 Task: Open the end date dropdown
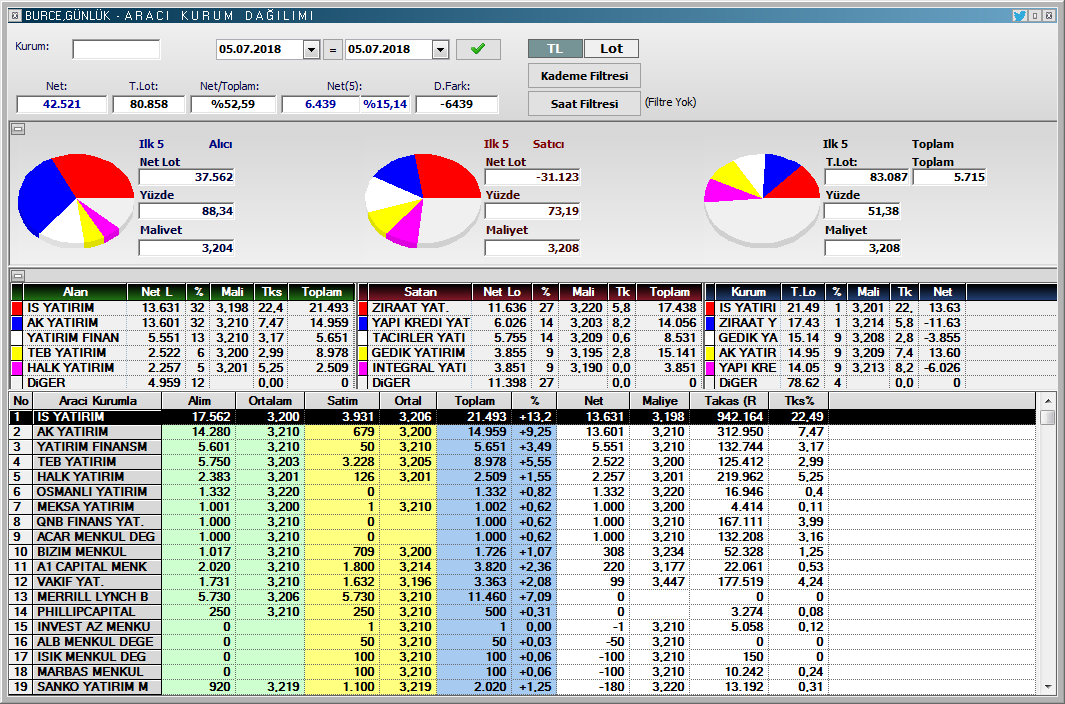[441, 50]
